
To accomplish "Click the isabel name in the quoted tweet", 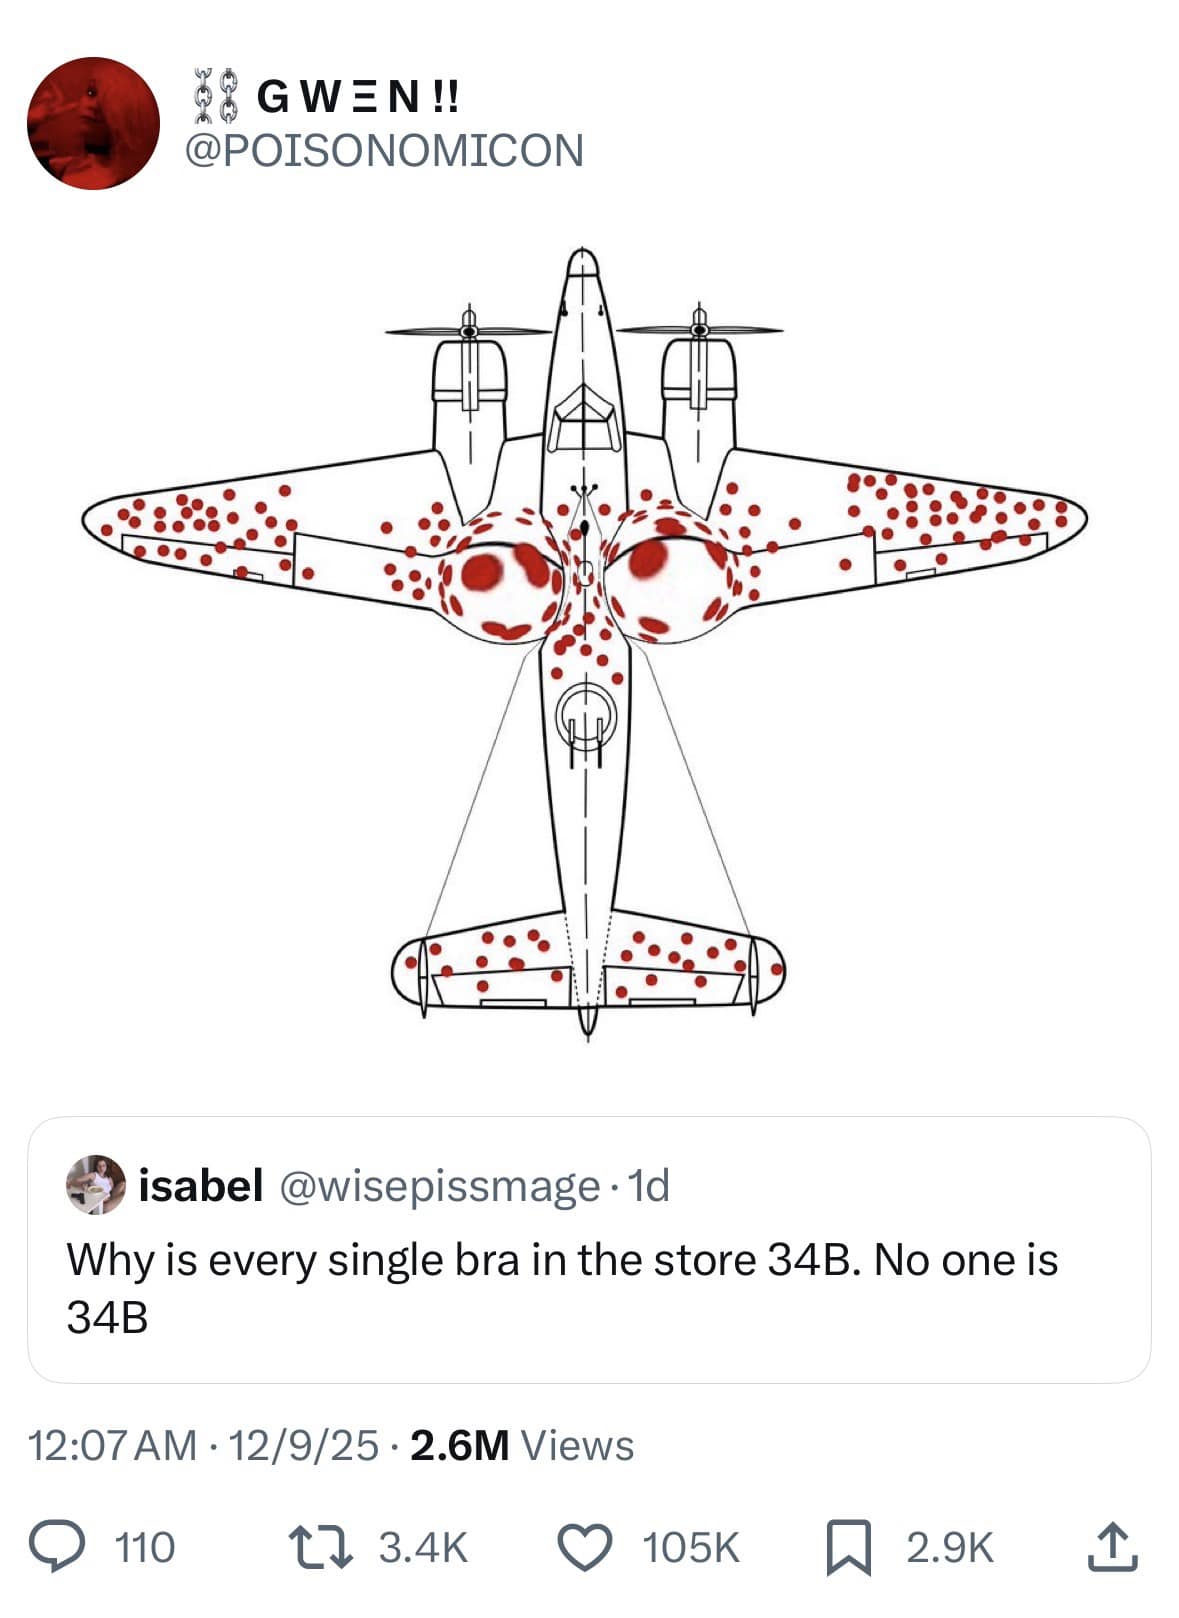I will click(200, 1185).
